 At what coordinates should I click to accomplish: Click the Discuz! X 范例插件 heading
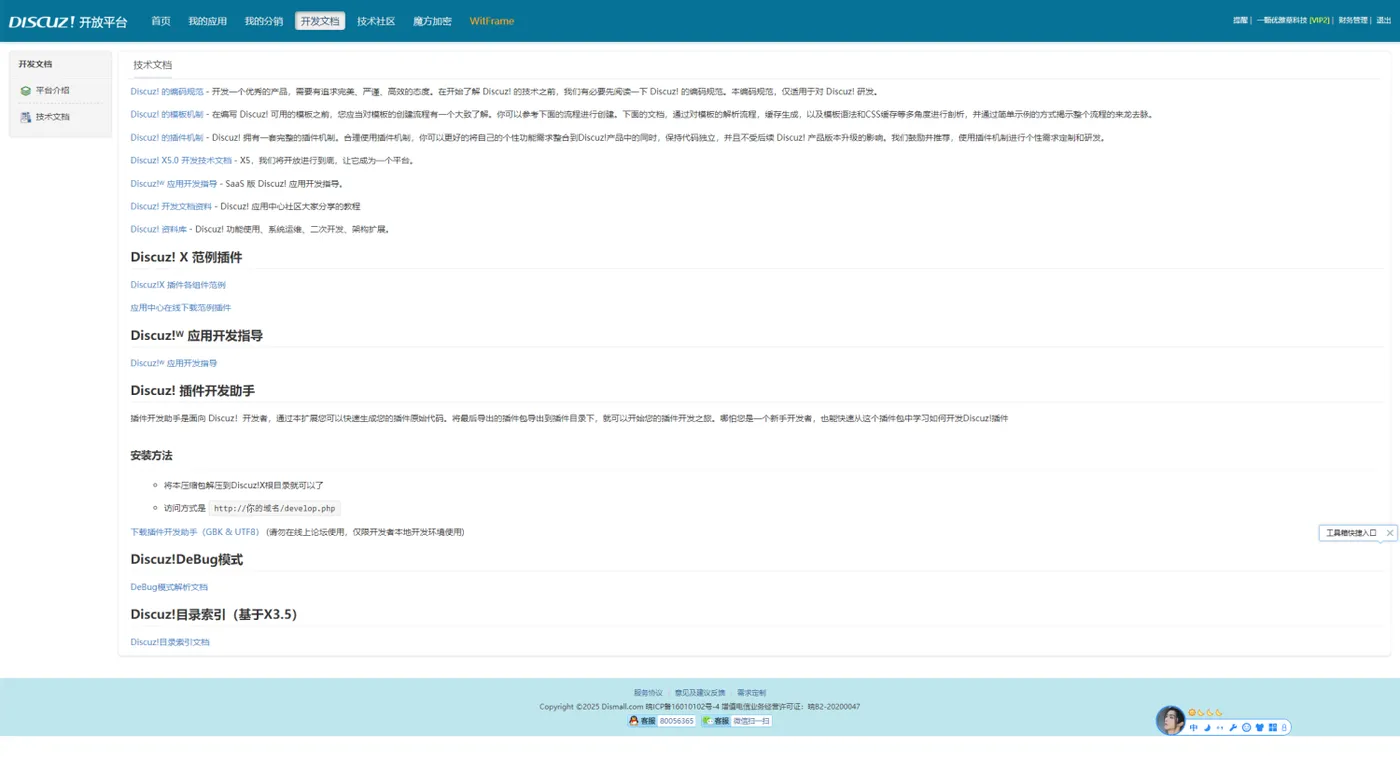(186, 257)
